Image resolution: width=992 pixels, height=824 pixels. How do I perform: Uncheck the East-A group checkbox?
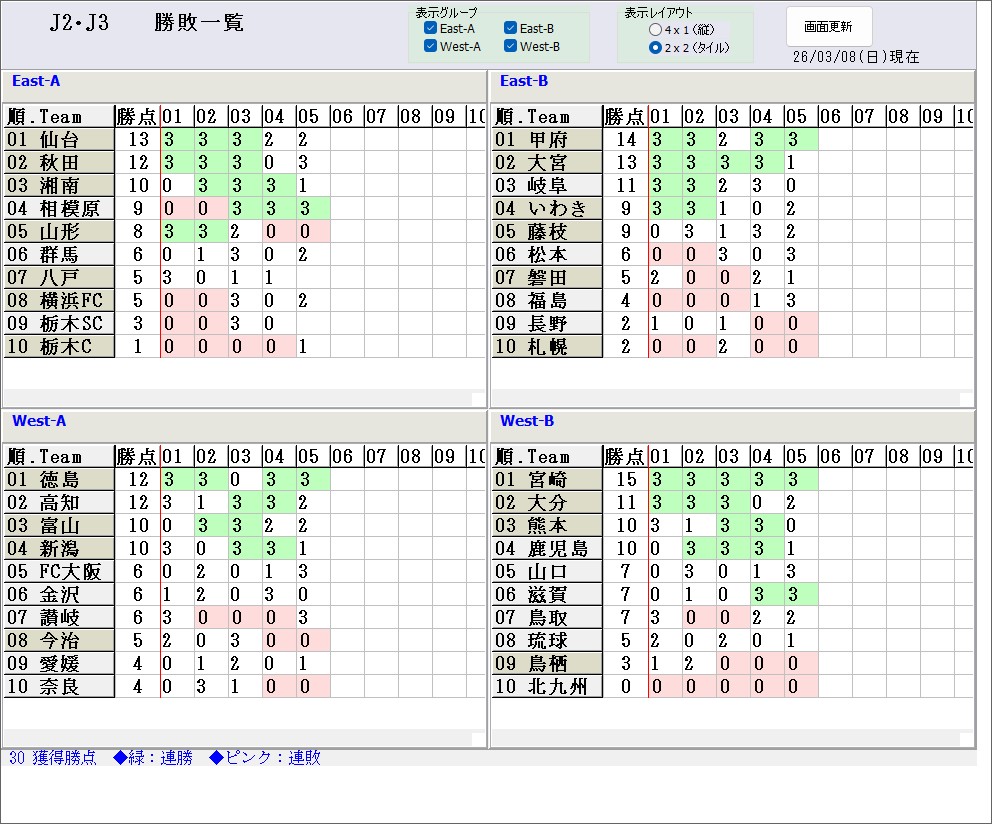click(431, 29)
